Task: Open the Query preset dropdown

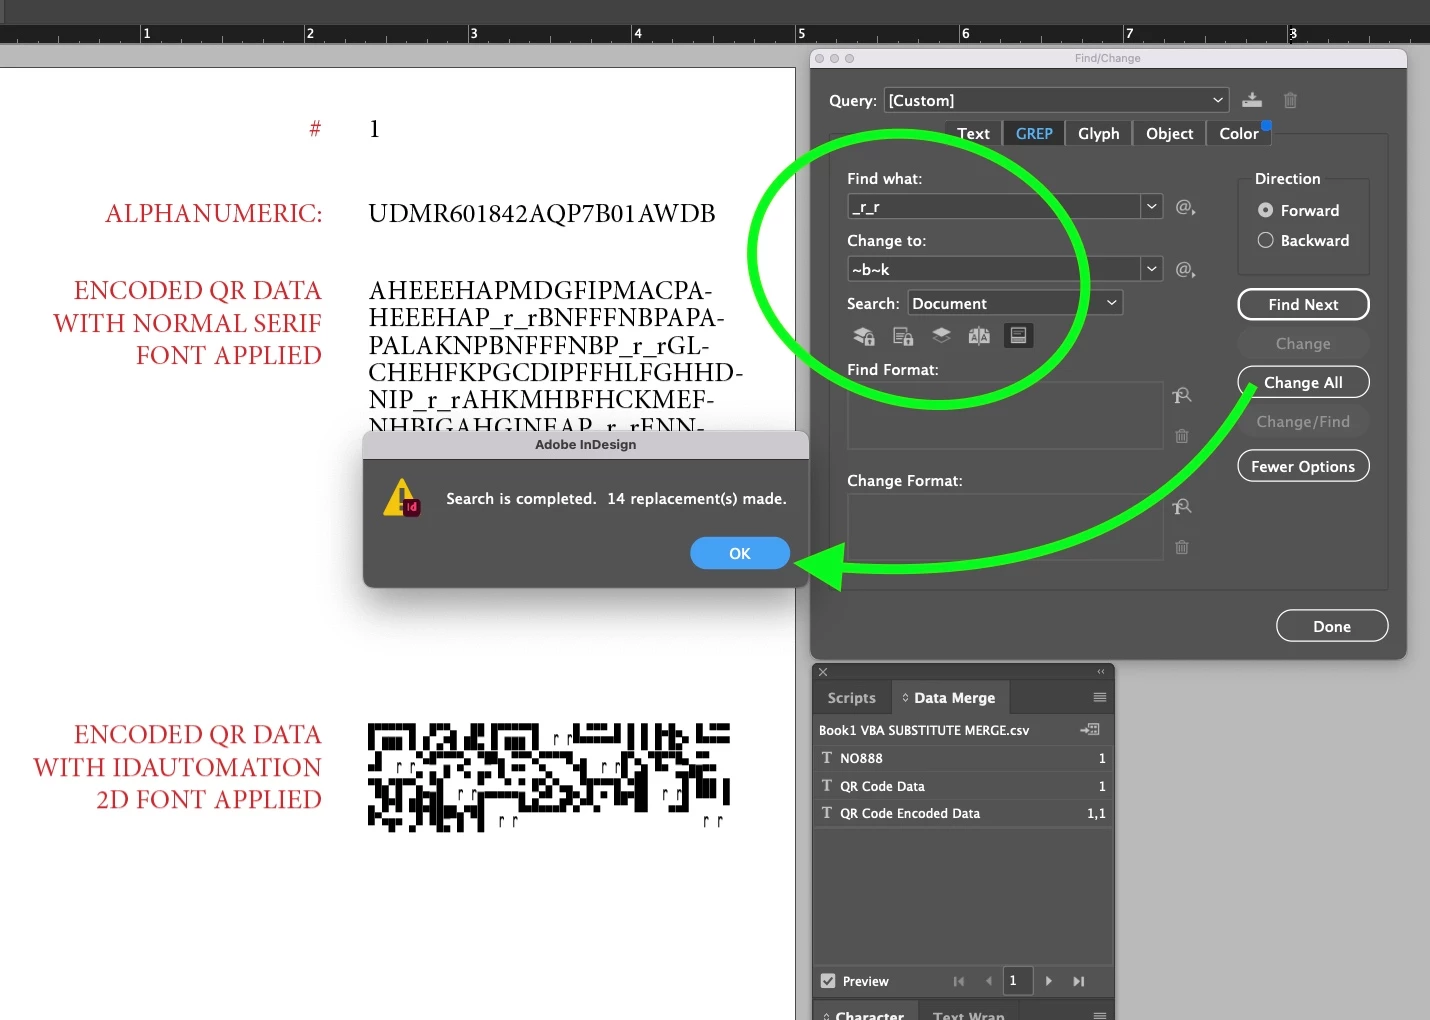Action: (x=1056, y=100)
